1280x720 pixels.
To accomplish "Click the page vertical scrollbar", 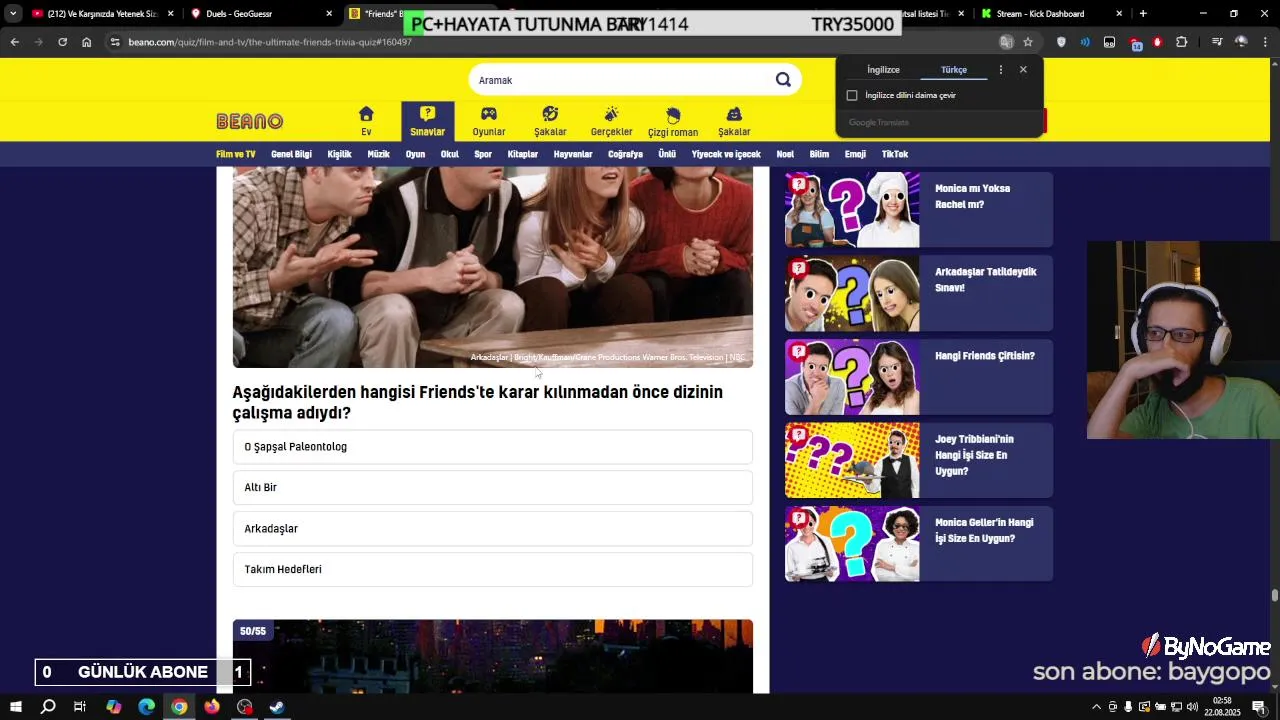I will click(1274, 595).
